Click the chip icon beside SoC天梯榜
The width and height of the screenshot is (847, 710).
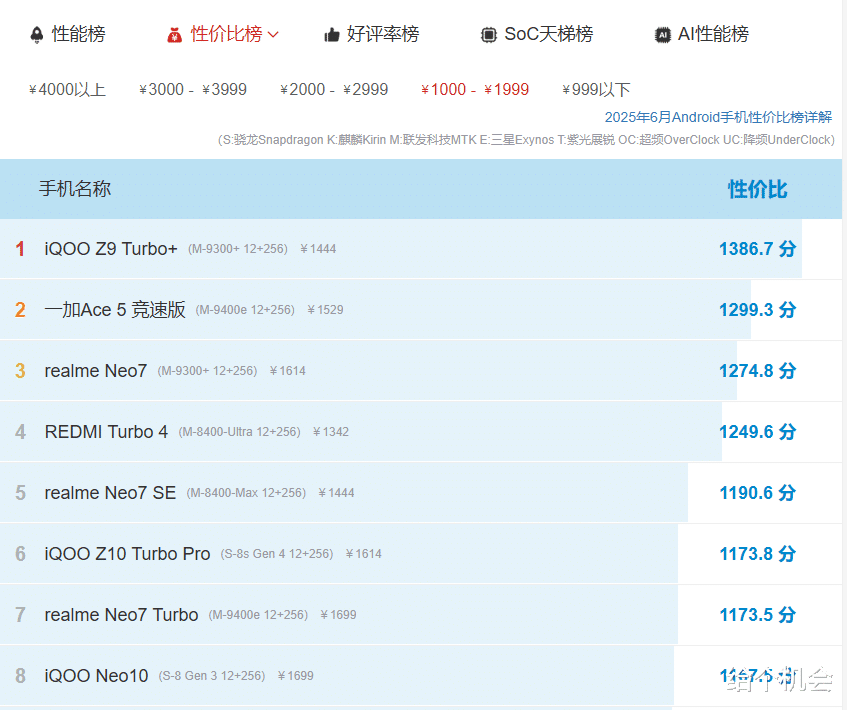pyautogui.click(x=488, y=35)
